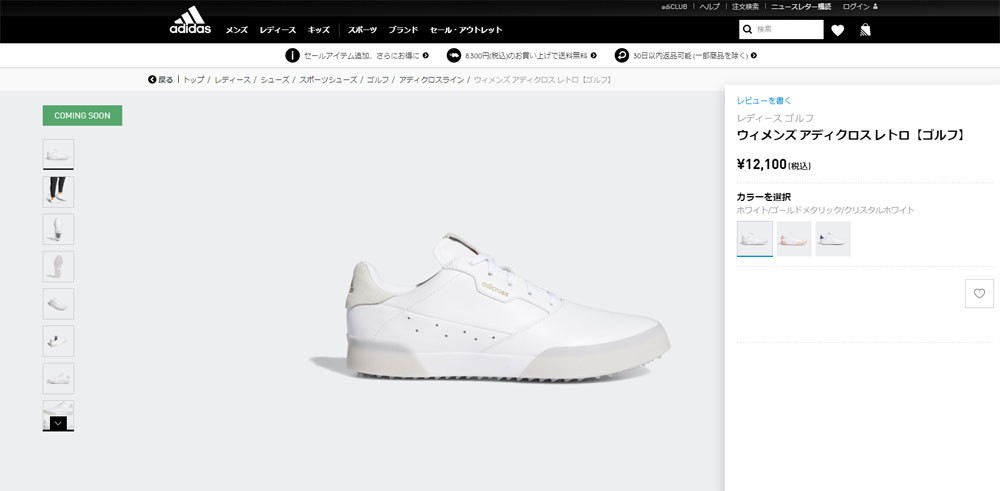Select the white/gold color swatch
The height and width of the screenshot is (491, 1000).
click(x=754, y=239)
